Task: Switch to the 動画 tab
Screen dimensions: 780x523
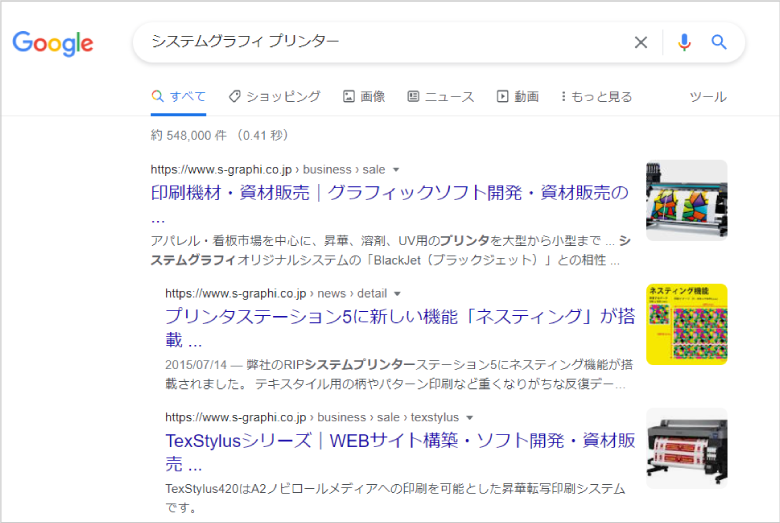Action: click(518, 97)
